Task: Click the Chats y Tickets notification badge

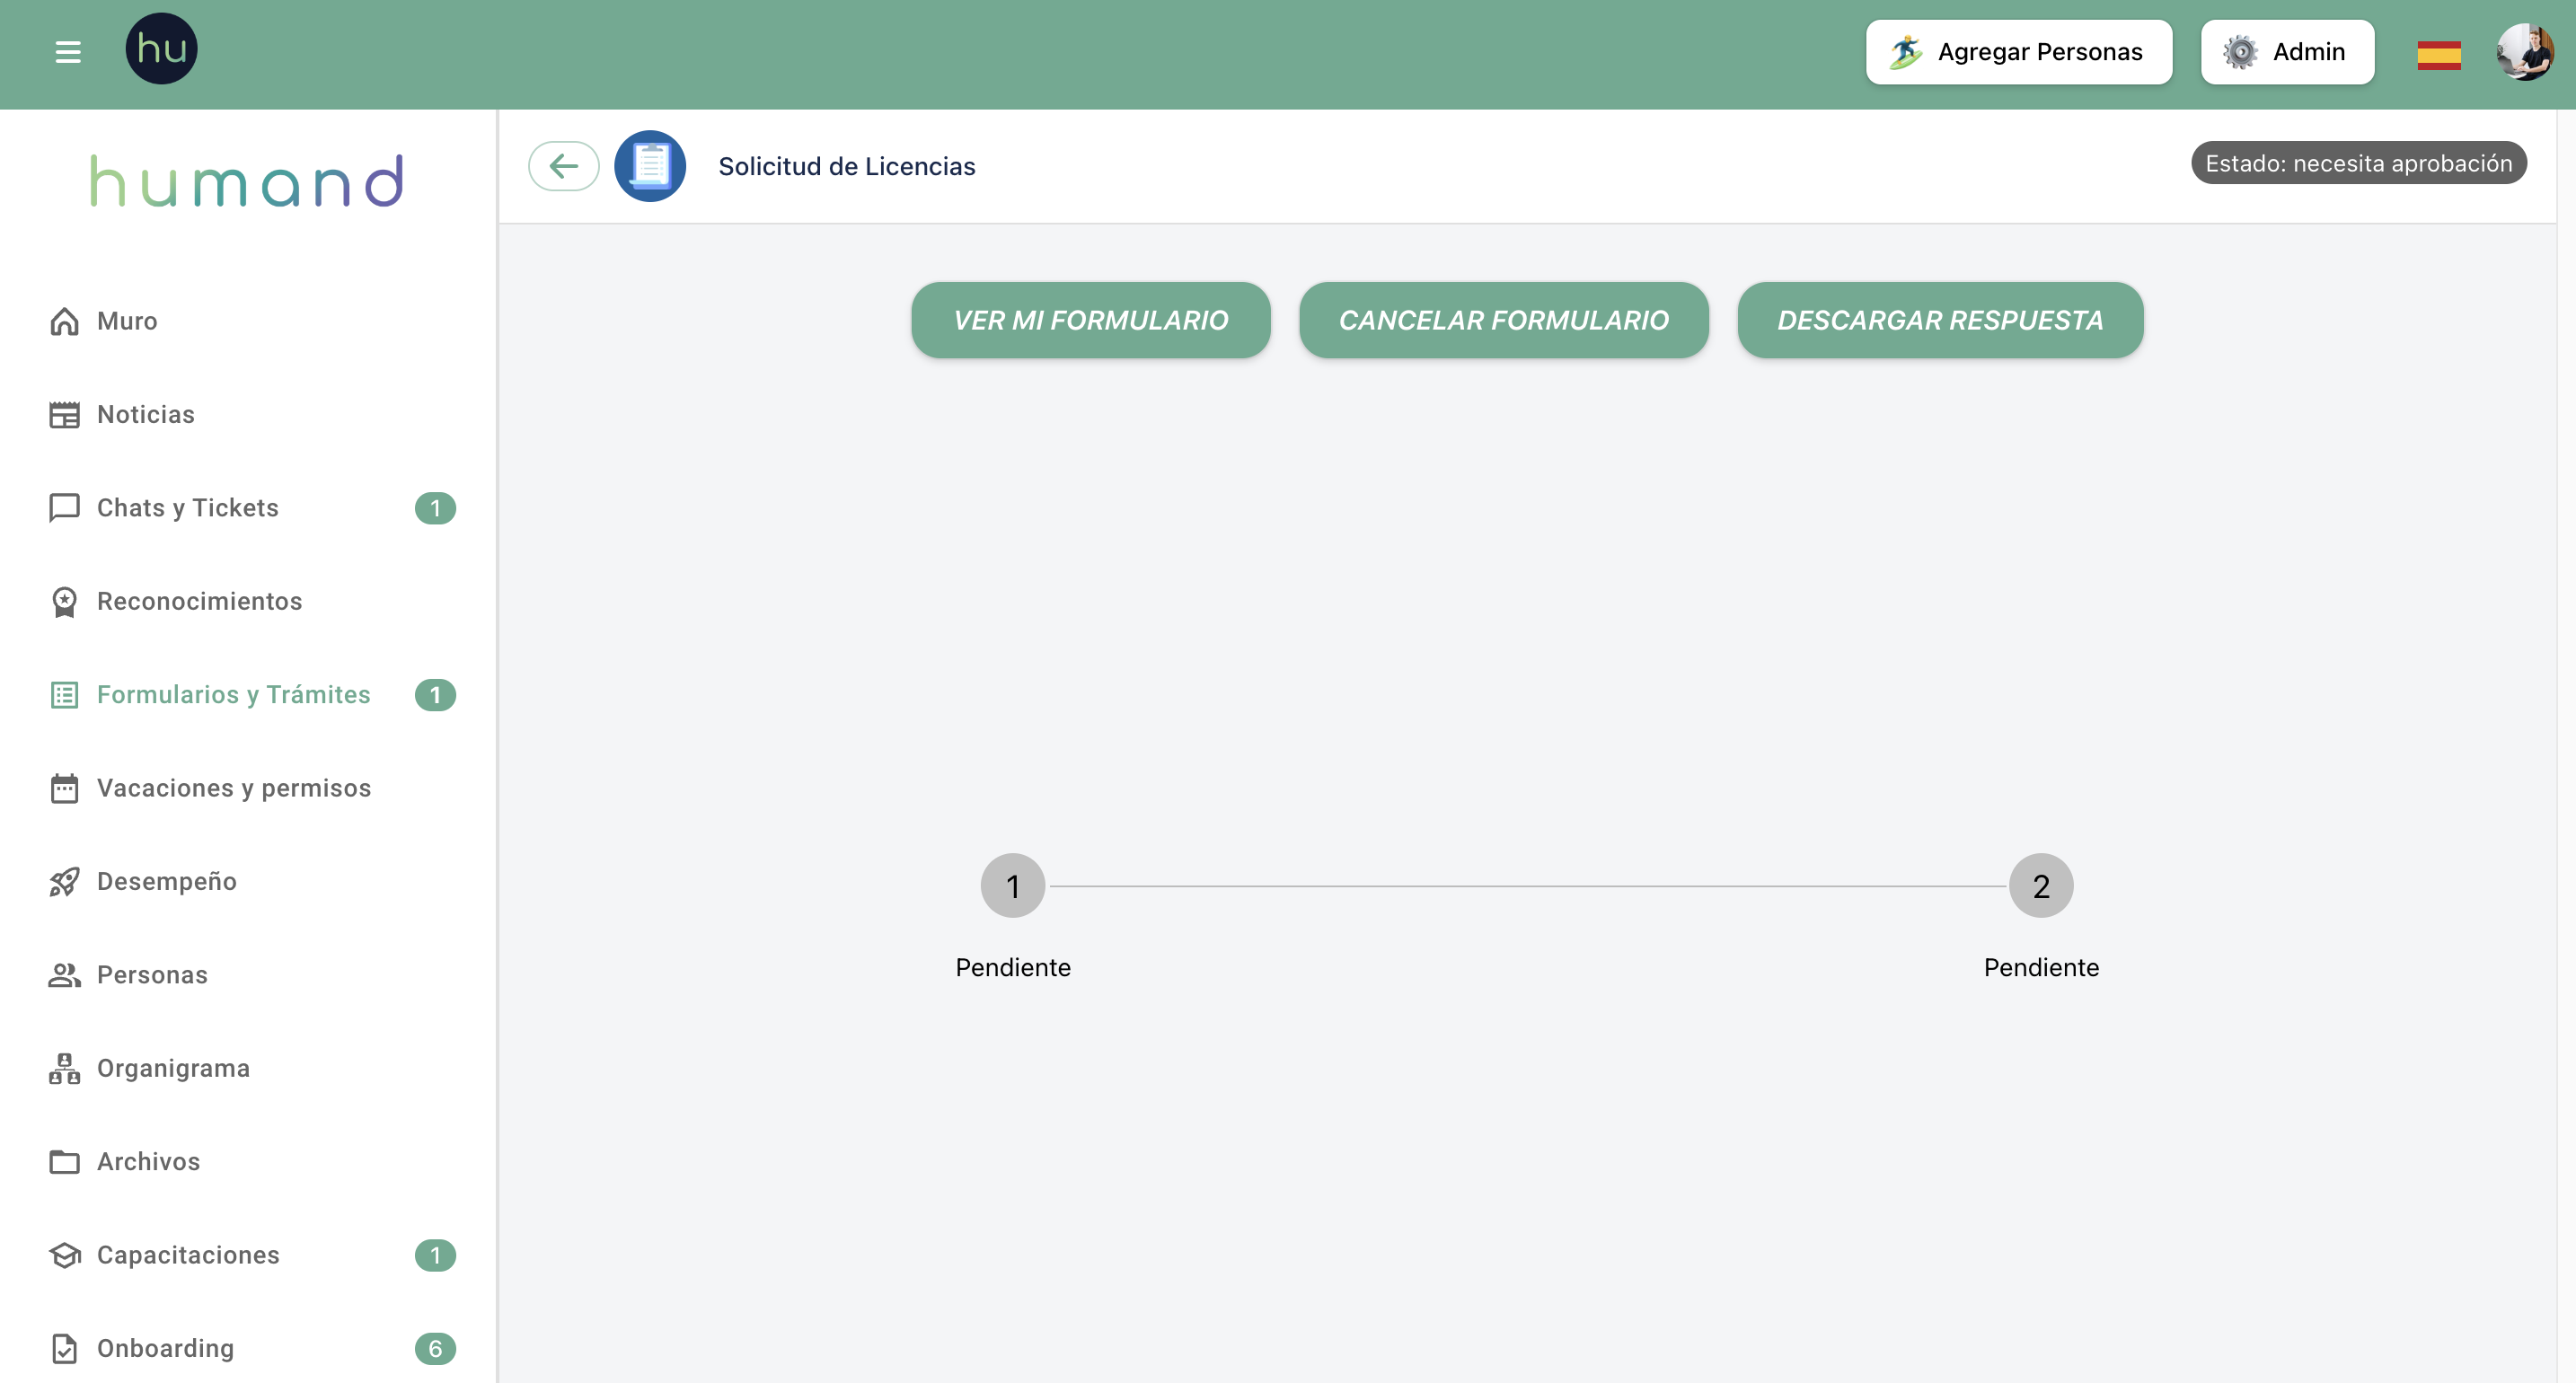Action: [435, 508]
